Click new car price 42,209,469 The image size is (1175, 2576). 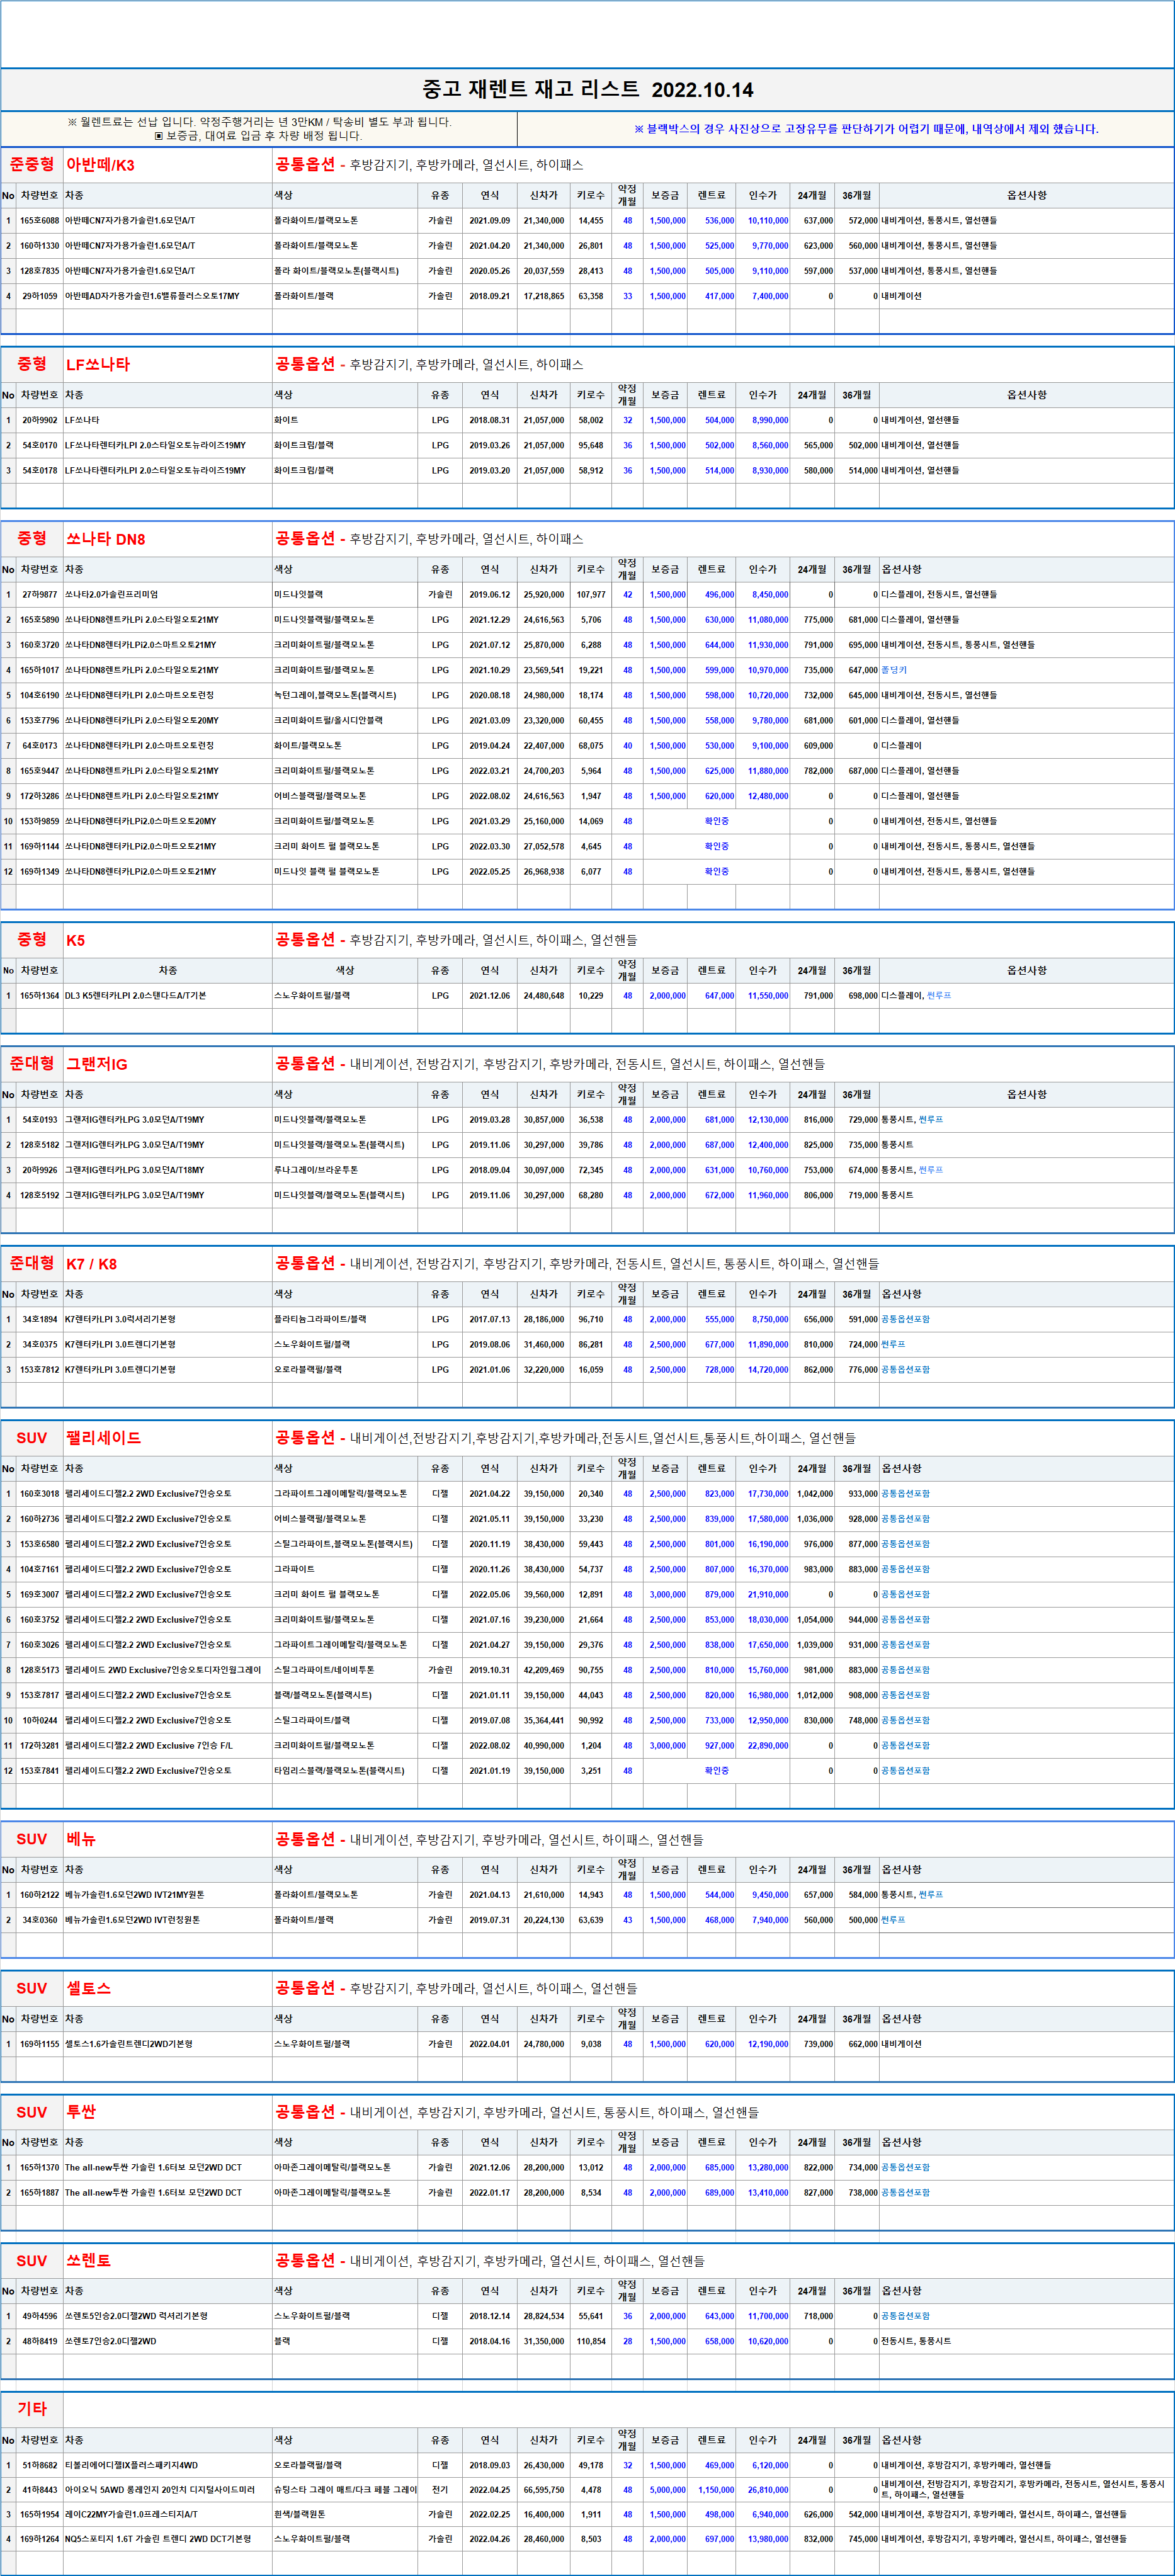544,1670
